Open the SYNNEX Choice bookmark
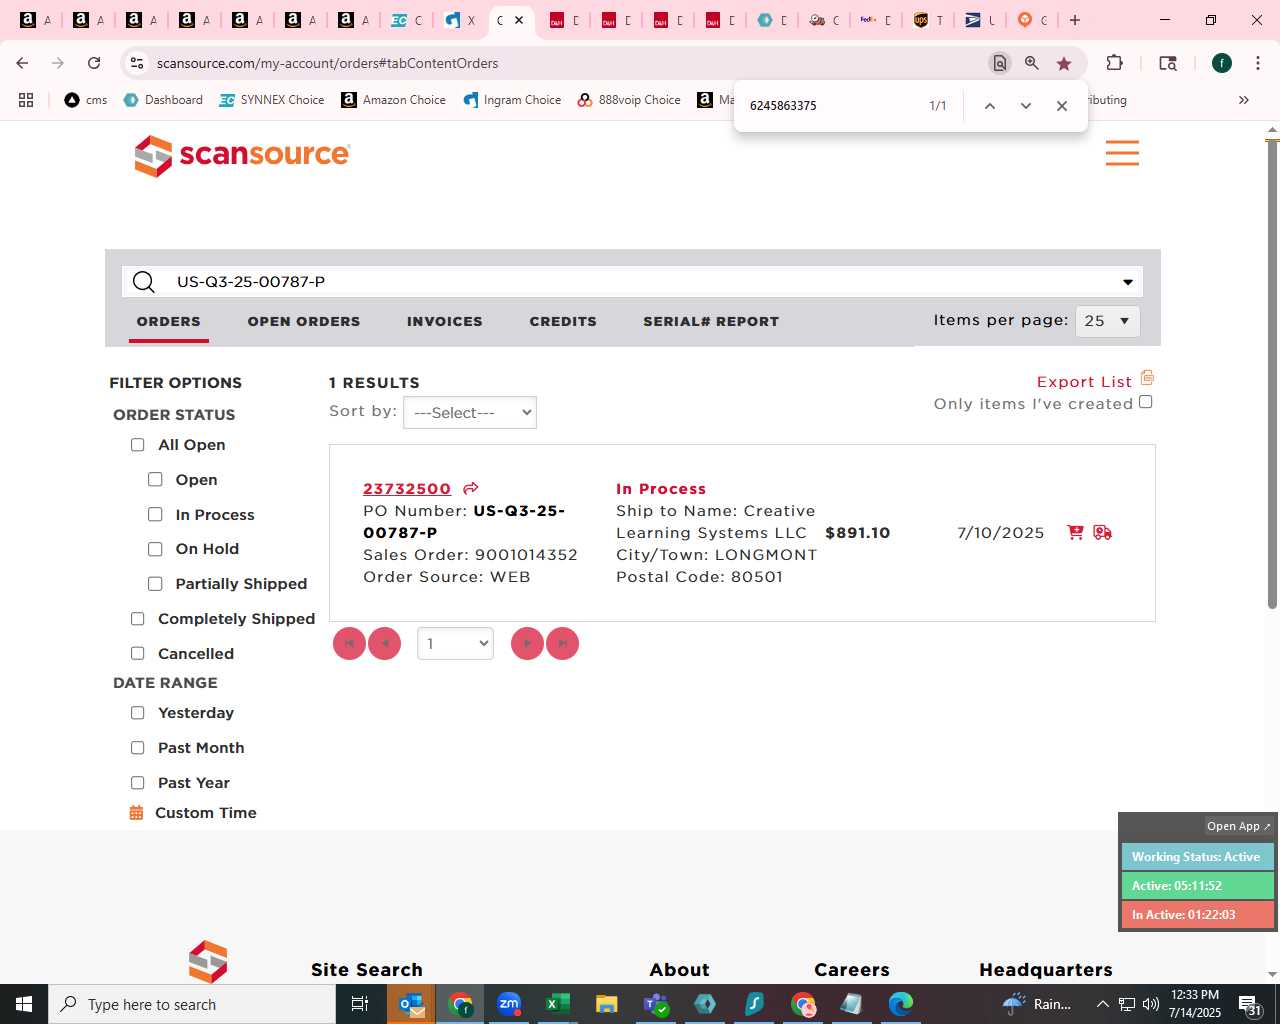This screenshot has width=1280, height=1024. click(272, 100)
